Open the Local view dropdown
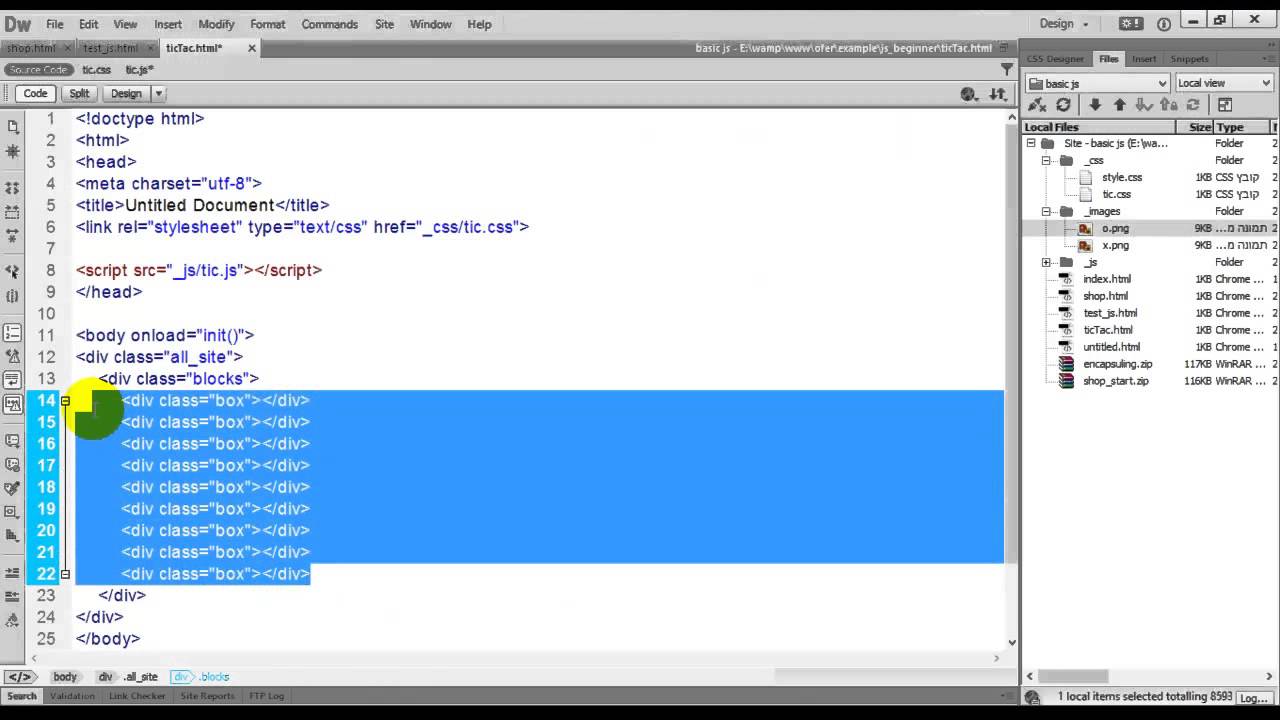The image size is (1280, 720). tap(1224, 83)
